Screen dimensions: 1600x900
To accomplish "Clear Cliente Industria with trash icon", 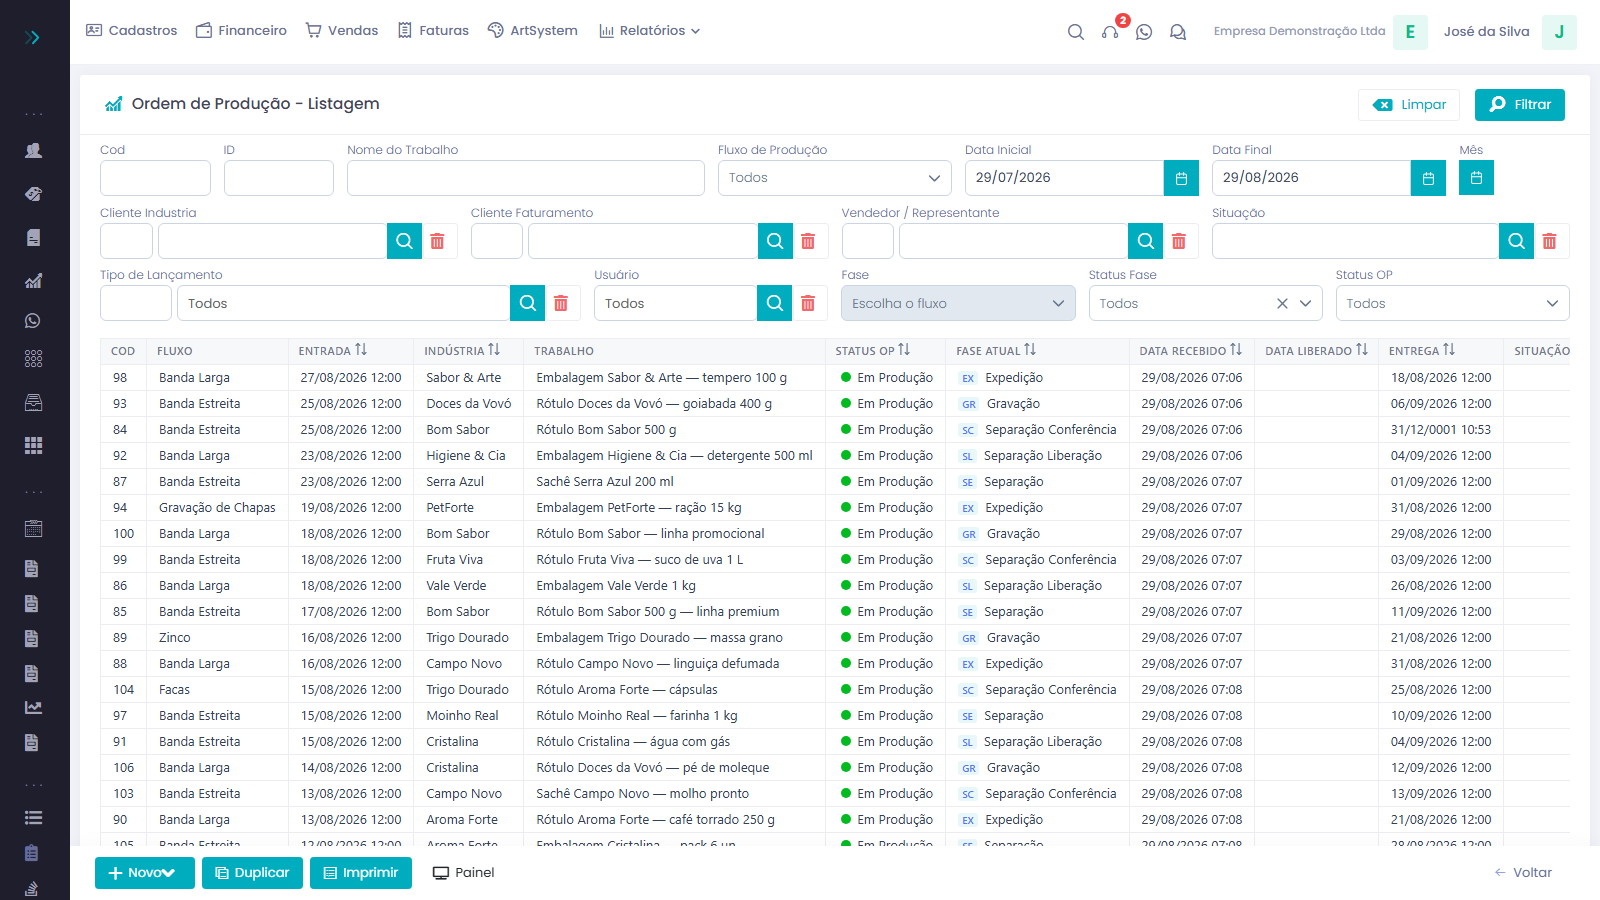I will point(437,241).
